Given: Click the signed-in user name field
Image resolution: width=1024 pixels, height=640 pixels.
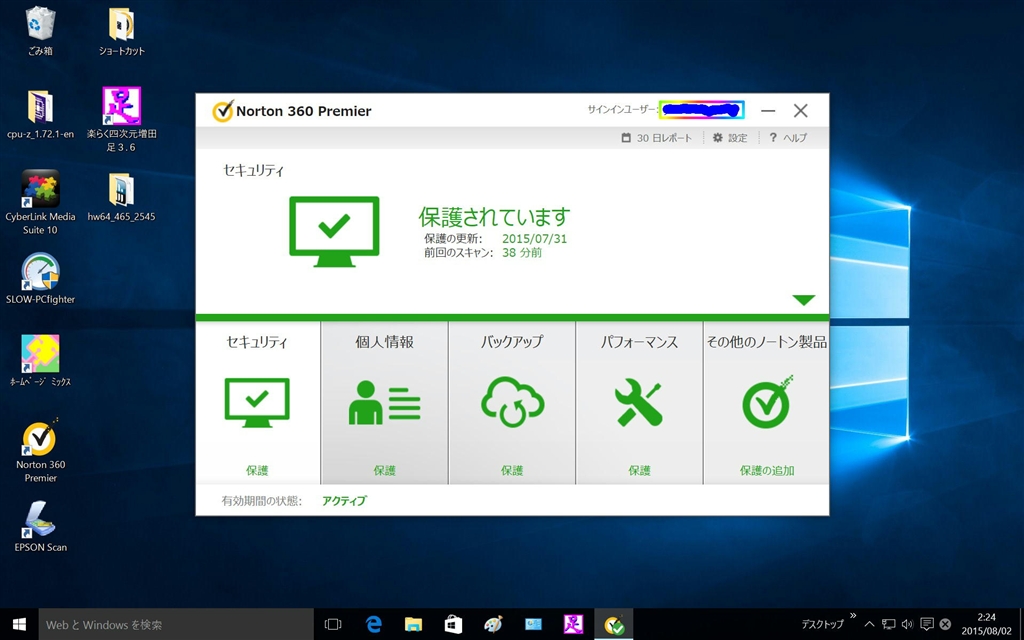Looking at the screenshot, I should (701, 110).
